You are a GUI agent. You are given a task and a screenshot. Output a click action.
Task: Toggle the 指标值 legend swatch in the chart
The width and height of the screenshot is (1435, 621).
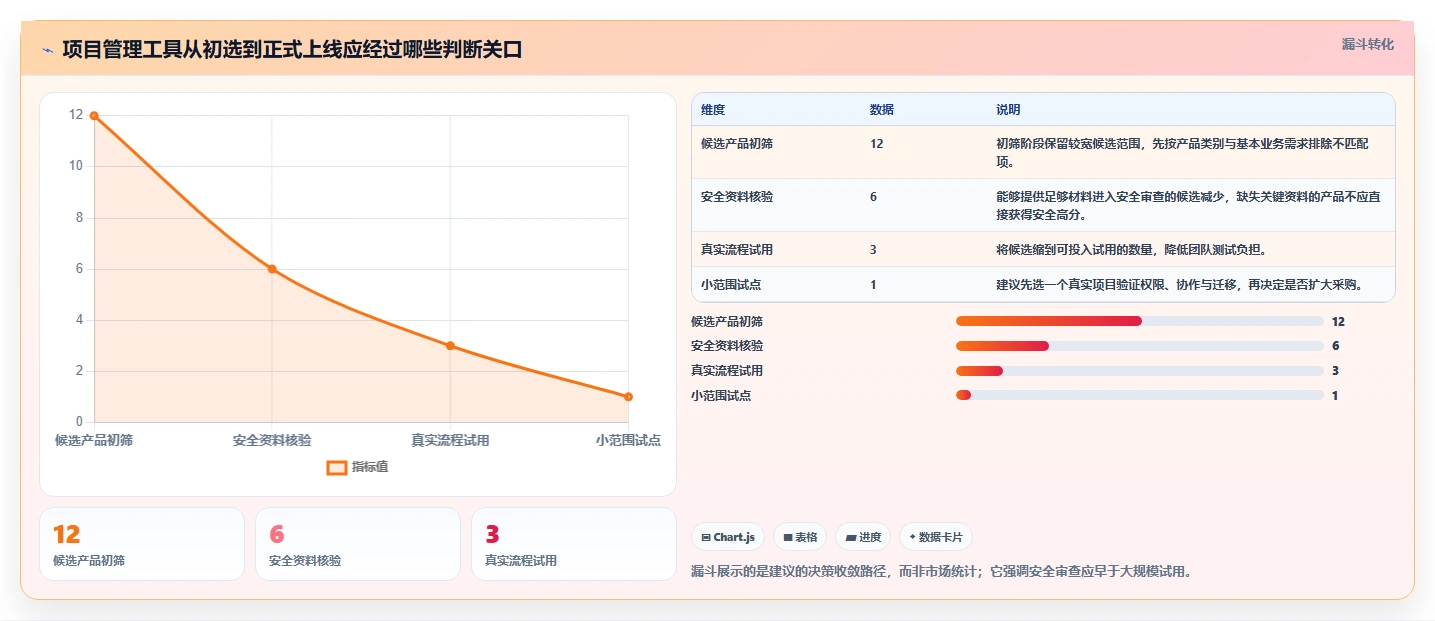(337, 467)
